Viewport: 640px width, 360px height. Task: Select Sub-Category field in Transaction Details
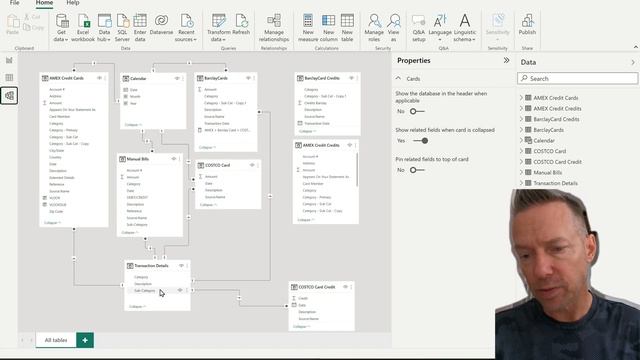(x=144, y=291)
